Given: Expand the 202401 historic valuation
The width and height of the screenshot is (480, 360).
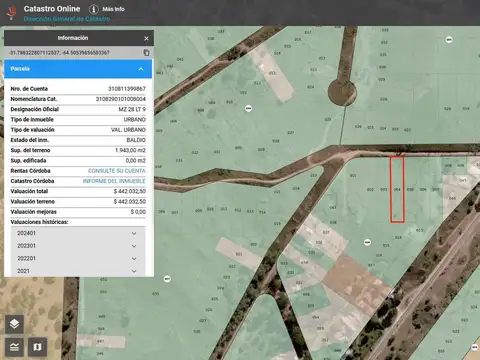Looking at the screenshot, I should [78, 233].
